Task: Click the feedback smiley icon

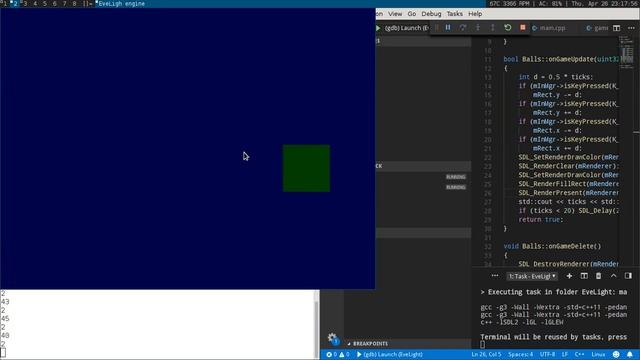Action: pyautogui.click(x=616, y=354)
